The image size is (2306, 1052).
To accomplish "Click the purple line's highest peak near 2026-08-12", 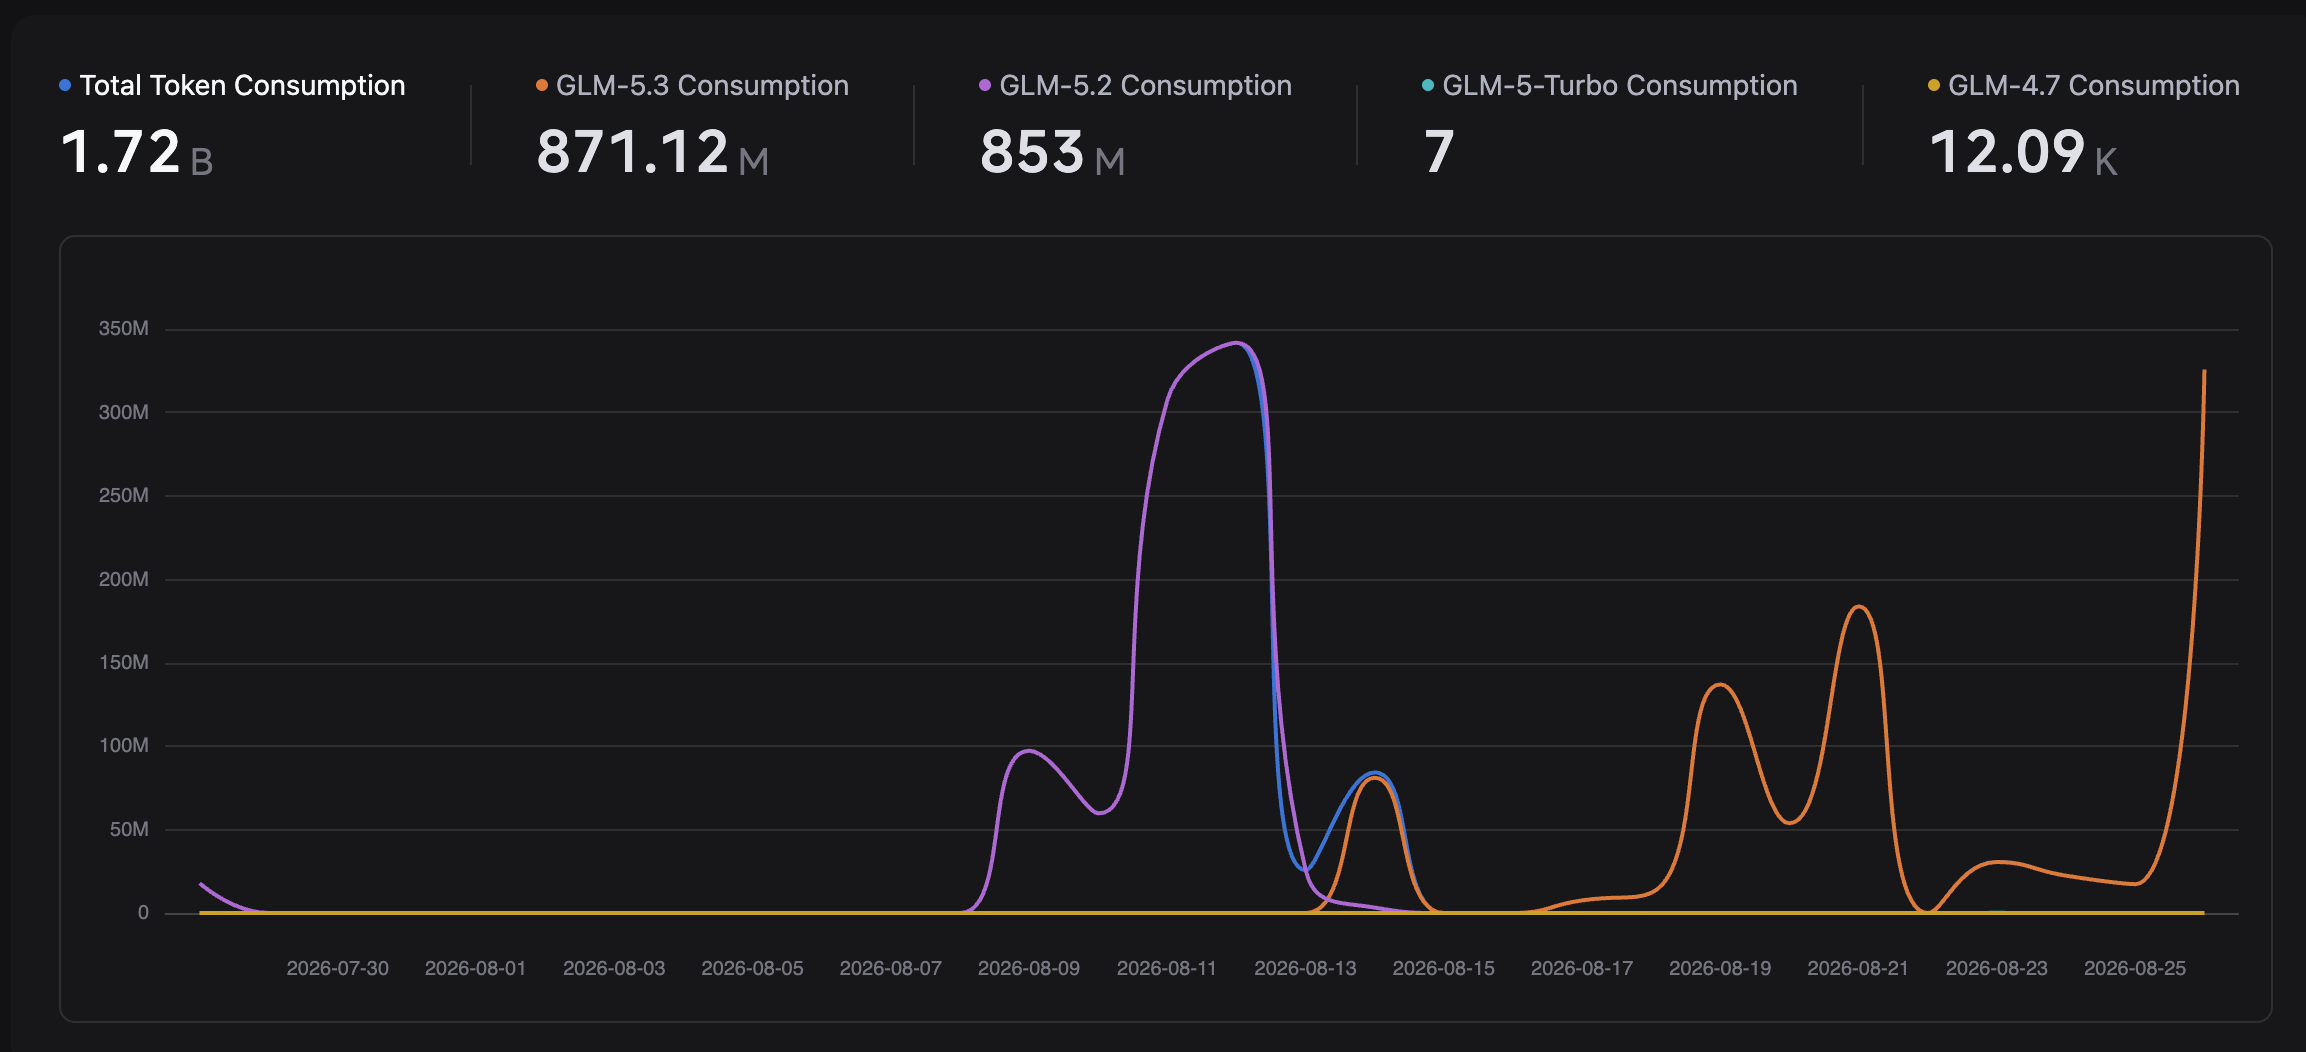I will pyautogui.click(x=1237, y=343).
